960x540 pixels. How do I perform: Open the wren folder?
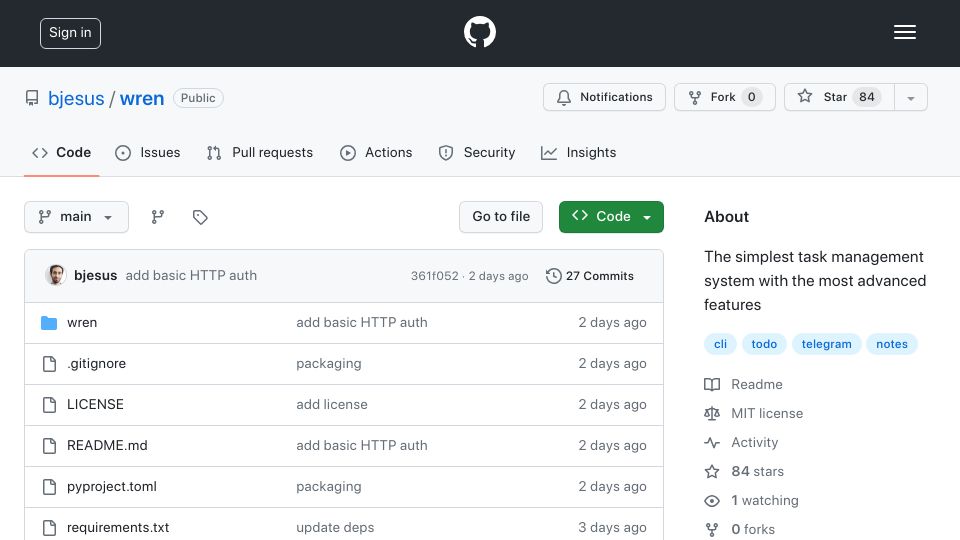82,323
